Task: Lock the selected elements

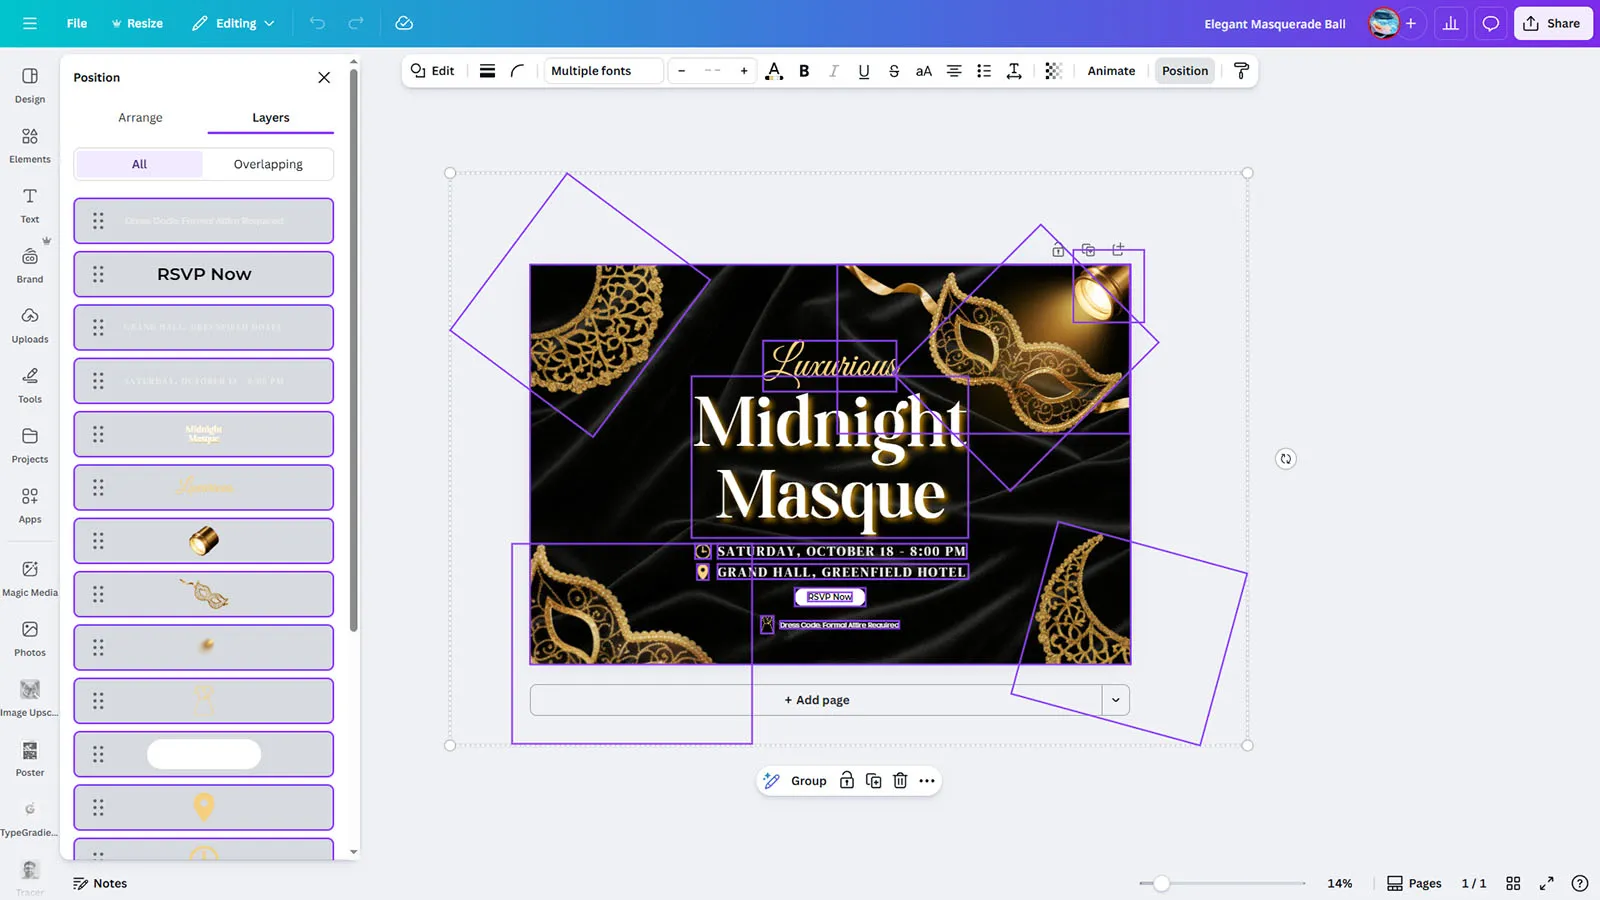Action: (847, 781)
